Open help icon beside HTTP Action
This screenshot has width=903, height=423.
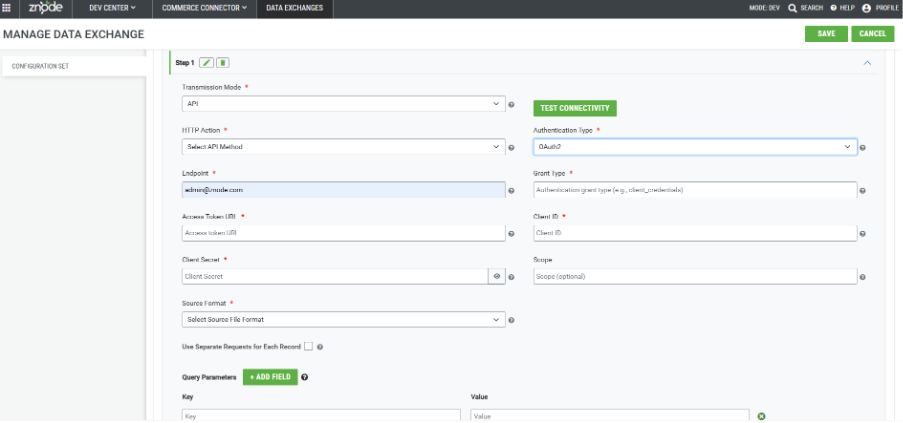tap(511, 148)
